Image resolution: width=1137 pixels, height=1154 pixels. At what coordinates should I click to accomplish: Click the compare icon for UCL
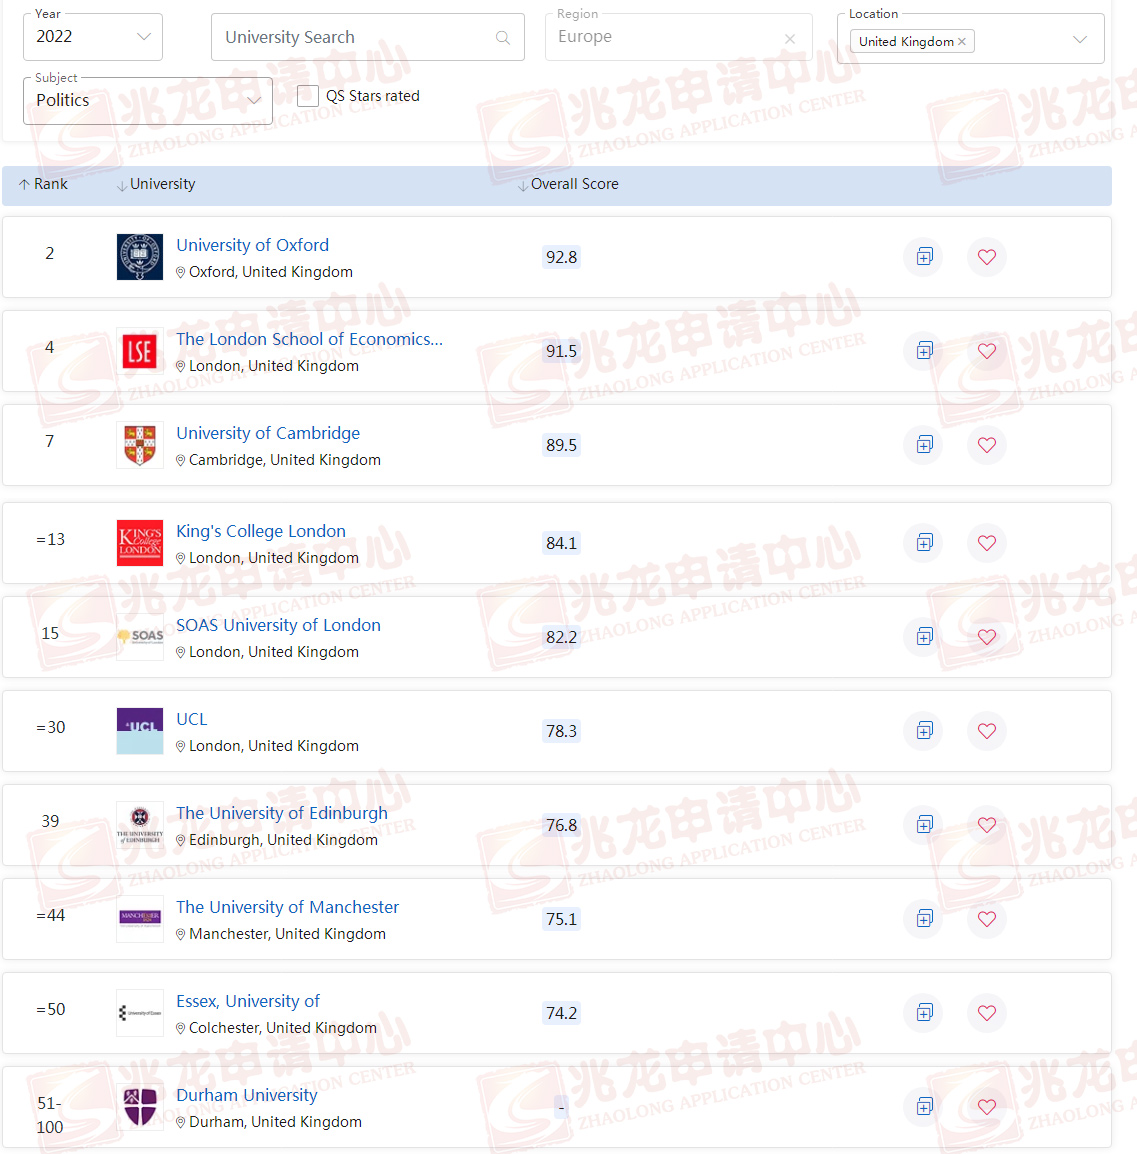922,731
